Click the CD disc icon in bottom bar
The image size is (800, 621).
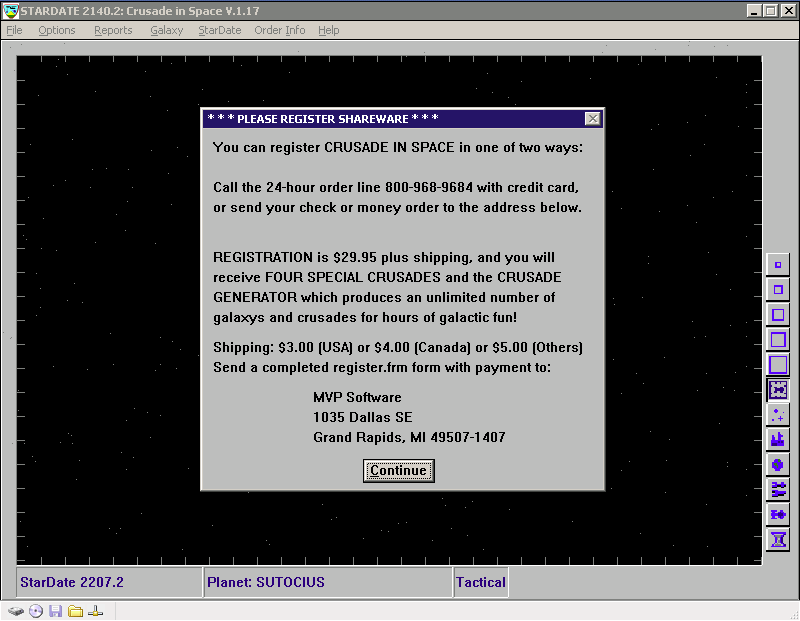click(36, 611)
